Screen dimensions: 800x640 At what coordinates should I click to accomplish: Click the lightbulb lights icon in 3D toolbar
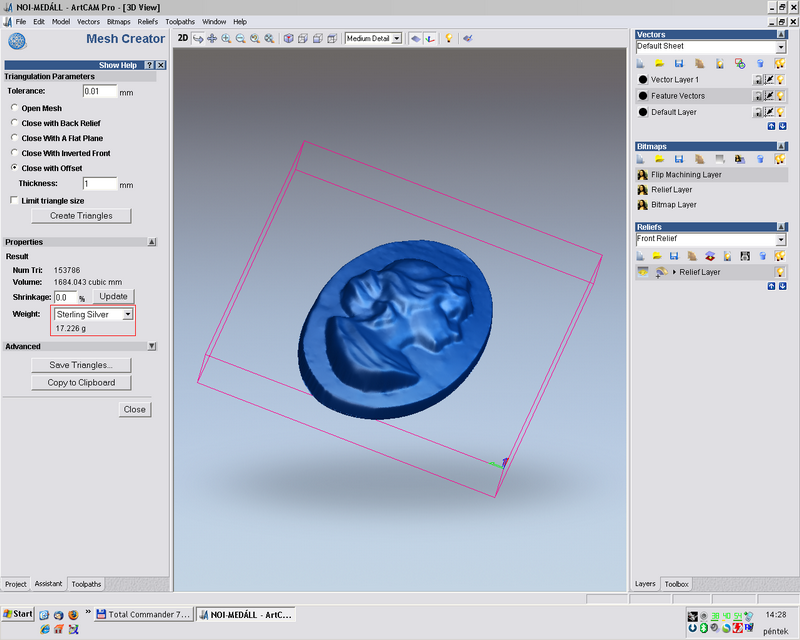(449, 38)
